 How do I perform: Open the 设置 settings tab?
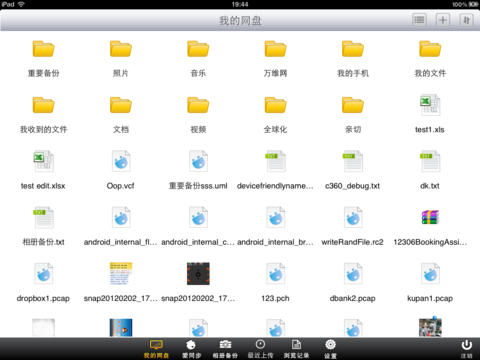click(330, 349)
